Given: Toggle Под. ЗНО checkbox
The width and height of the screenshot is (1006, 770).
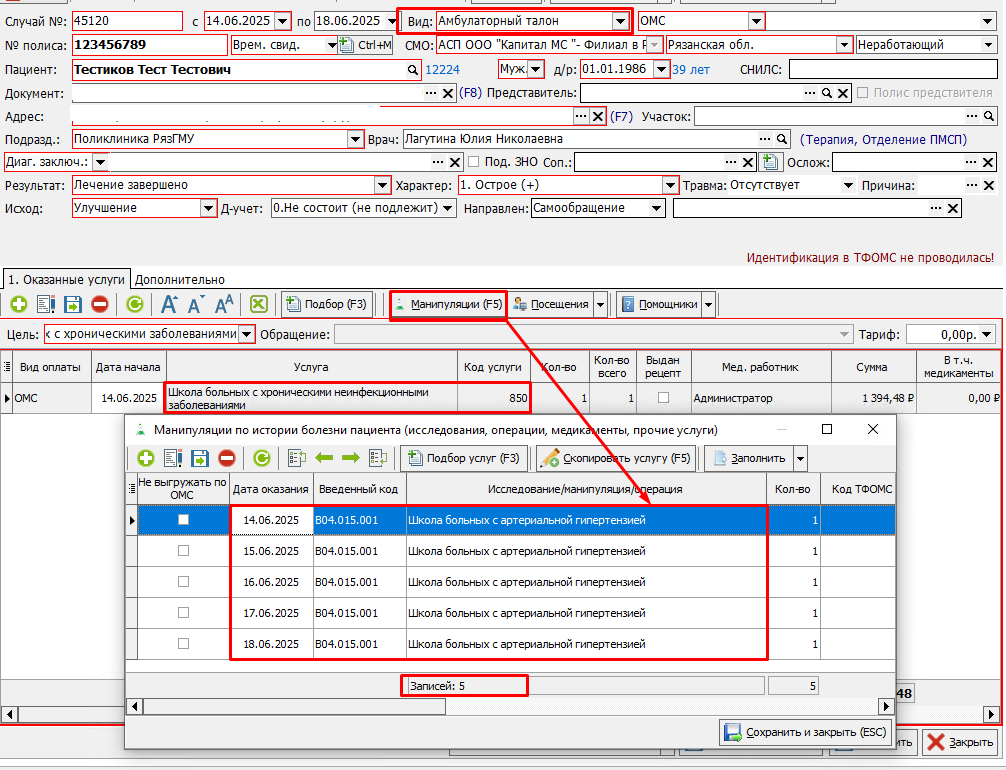Looking at the screenshot, I should coord(473,162).
